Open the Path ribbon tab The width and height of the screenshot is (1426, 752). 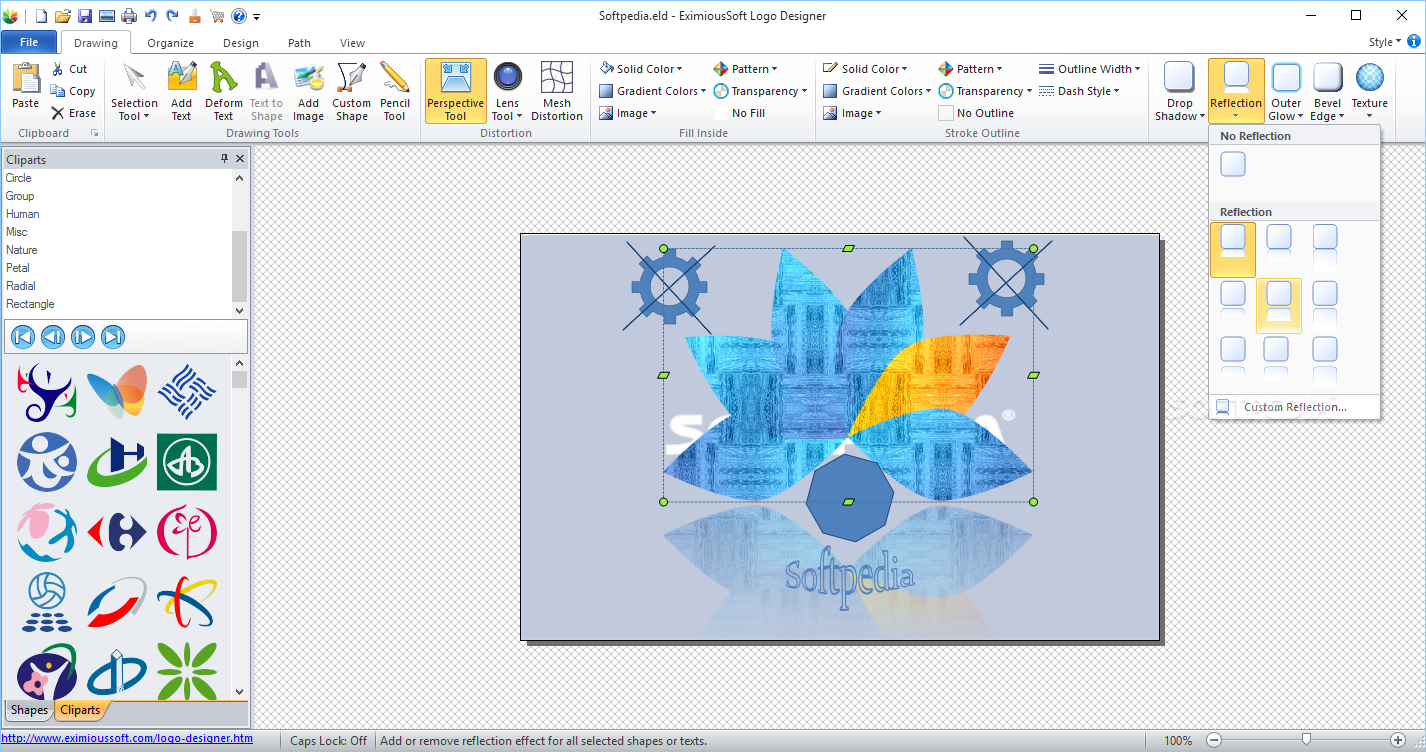299,43
